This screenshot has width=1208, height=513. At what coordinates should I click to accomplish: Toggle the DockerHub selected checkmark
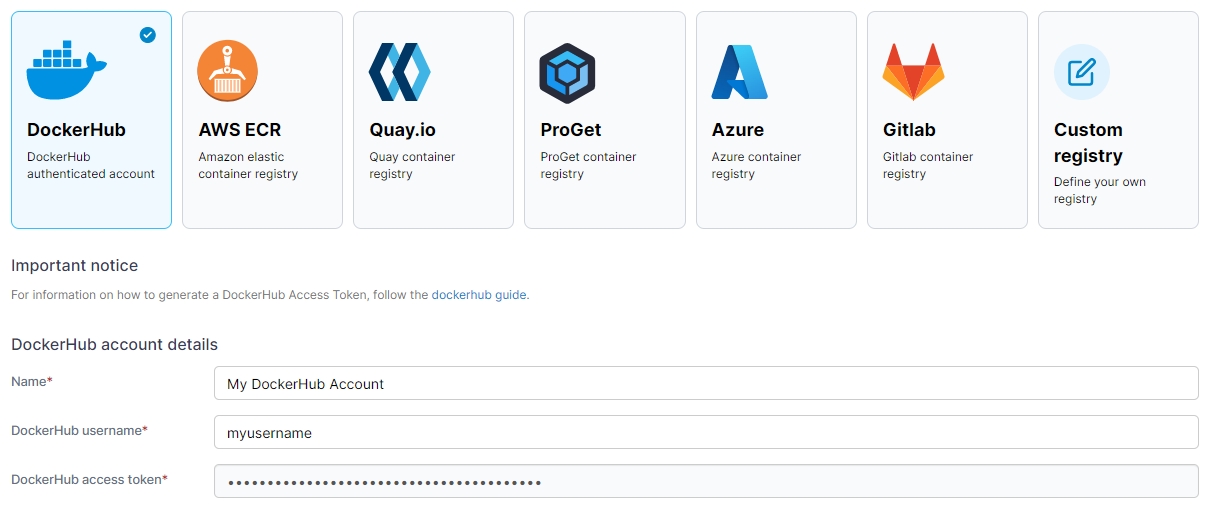(x=148, y=35)
